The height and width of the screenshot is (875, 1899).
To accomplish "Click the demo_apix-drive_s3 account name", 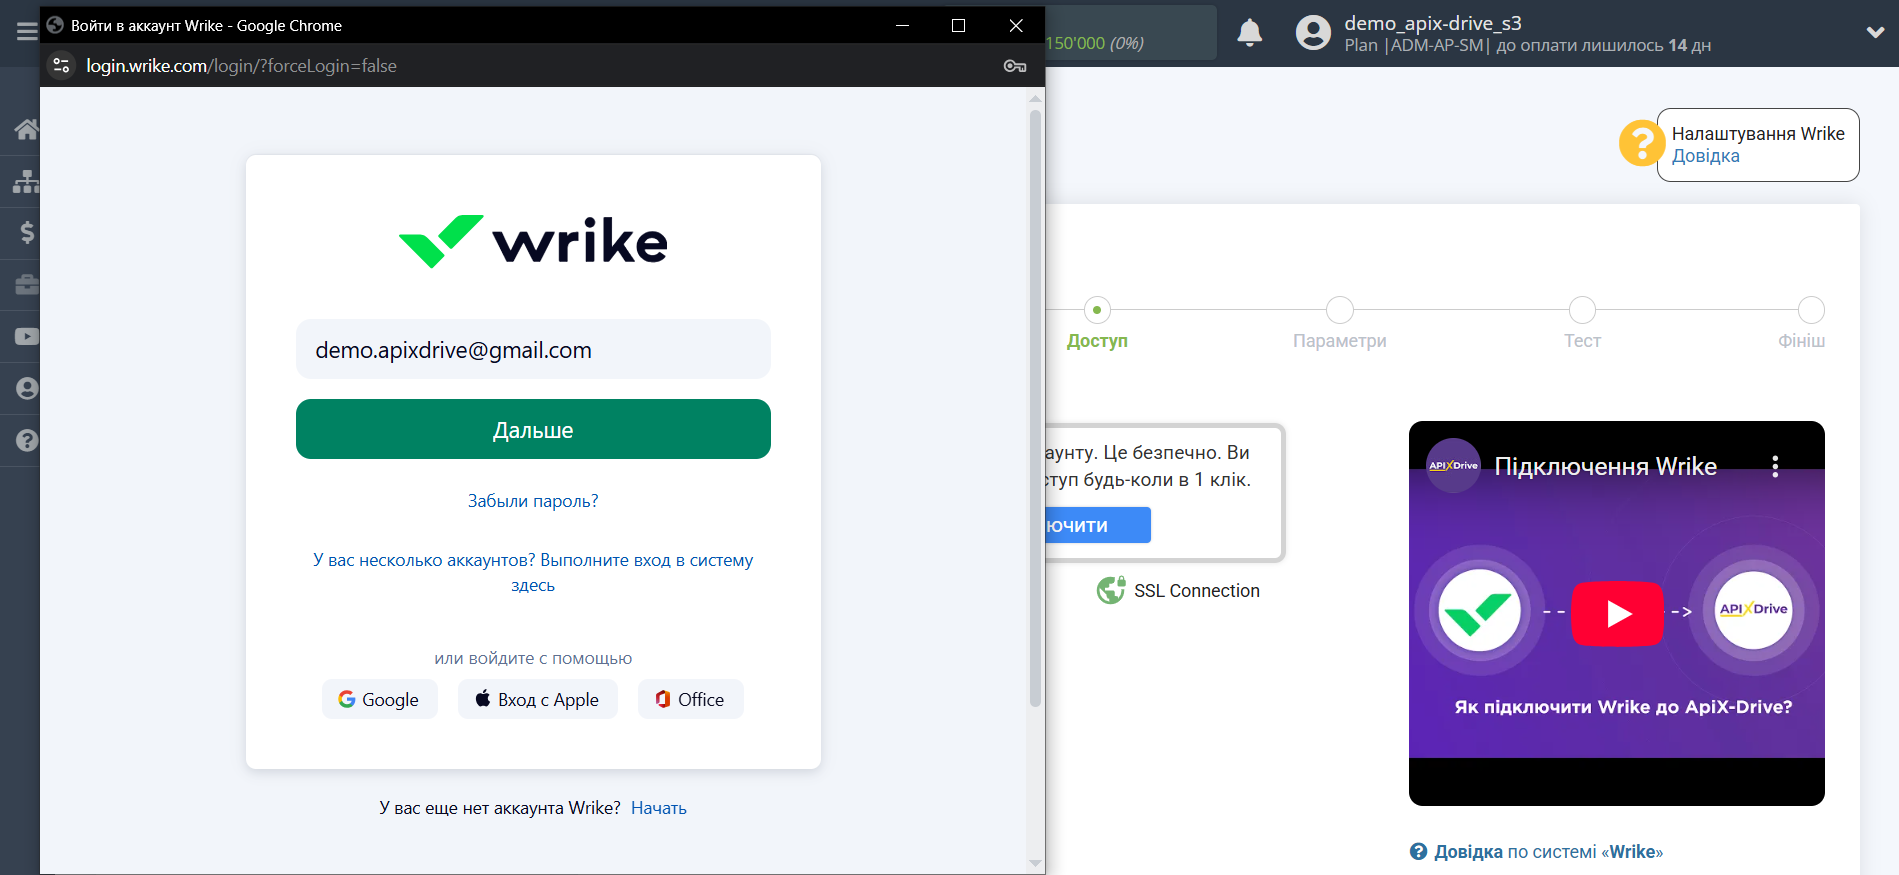I will coord(1432,23).
